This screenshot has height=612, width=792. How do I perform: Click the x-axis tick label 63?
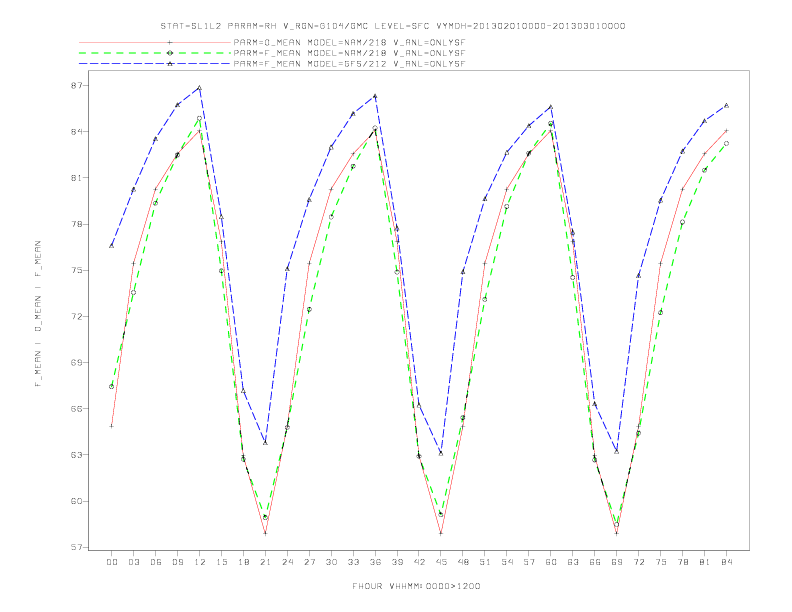pos(573,562)
